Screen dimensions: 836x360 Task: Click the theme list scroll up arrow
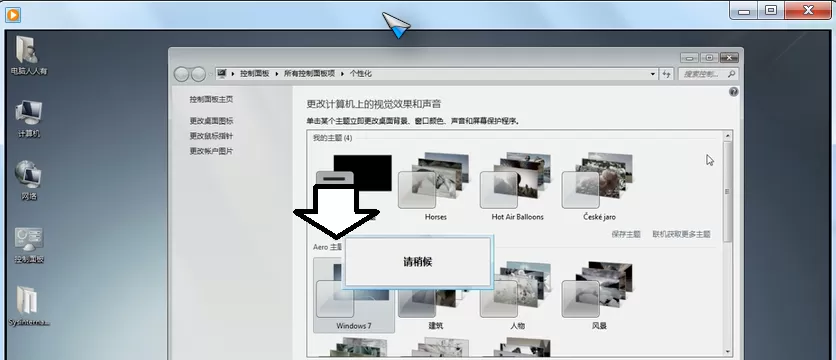727,137
